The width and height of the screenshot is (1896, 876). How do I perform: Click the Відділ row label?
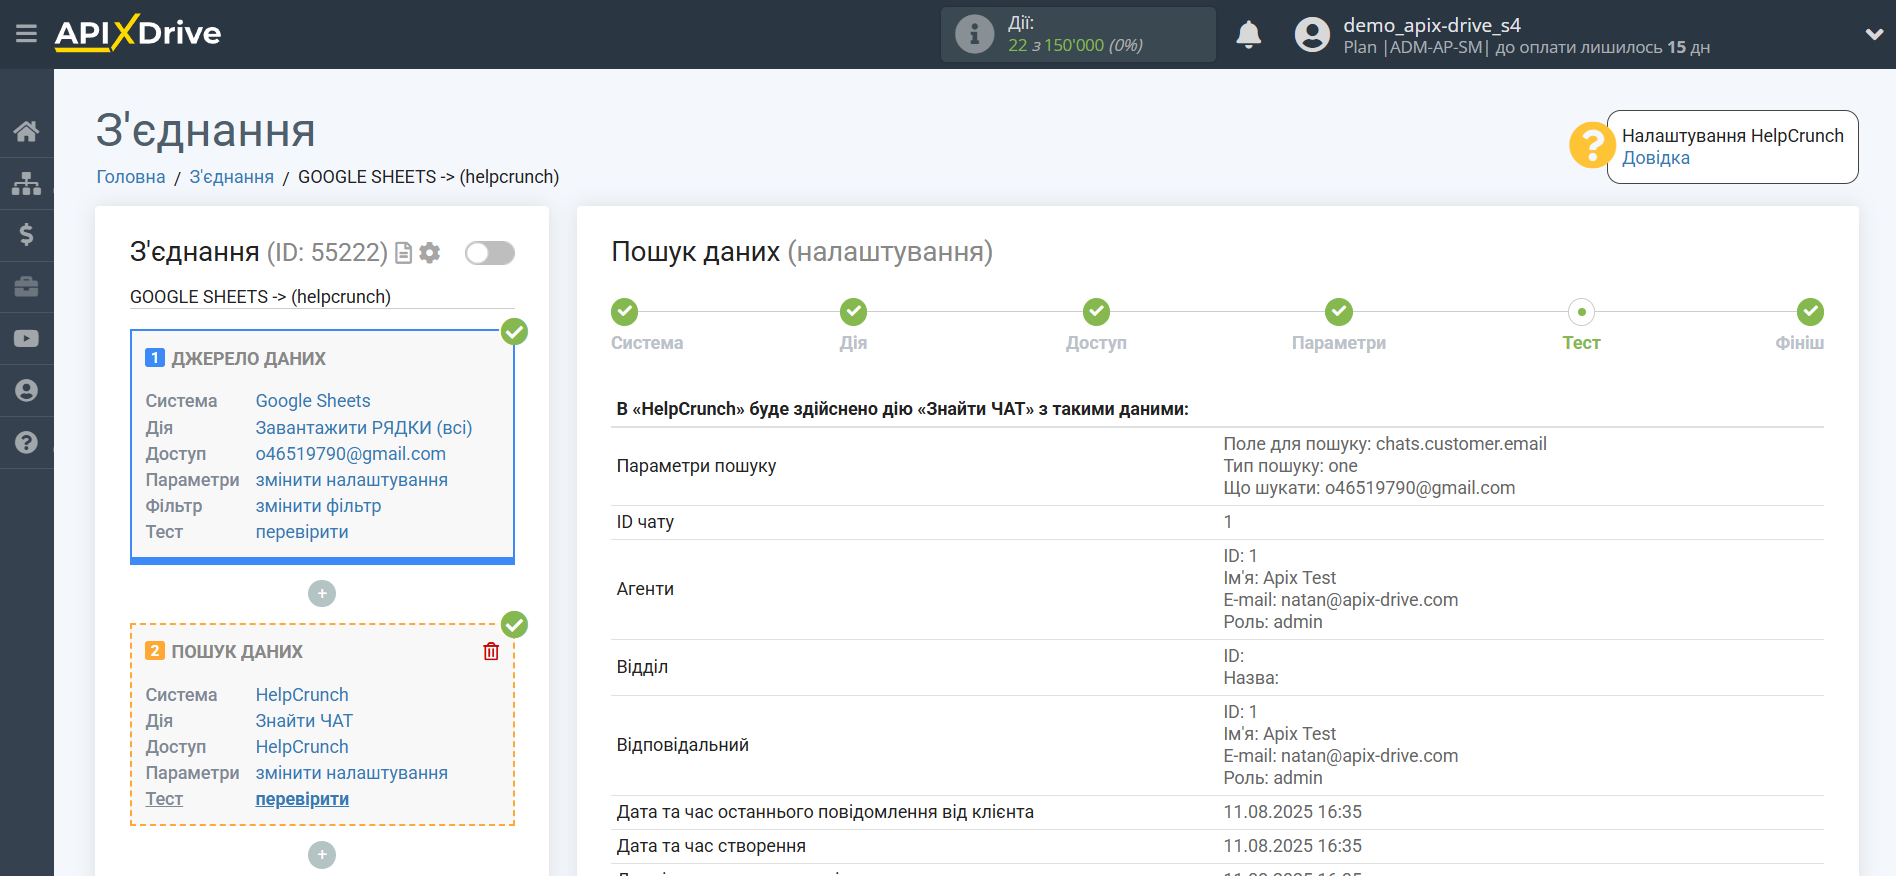[642, 667]
